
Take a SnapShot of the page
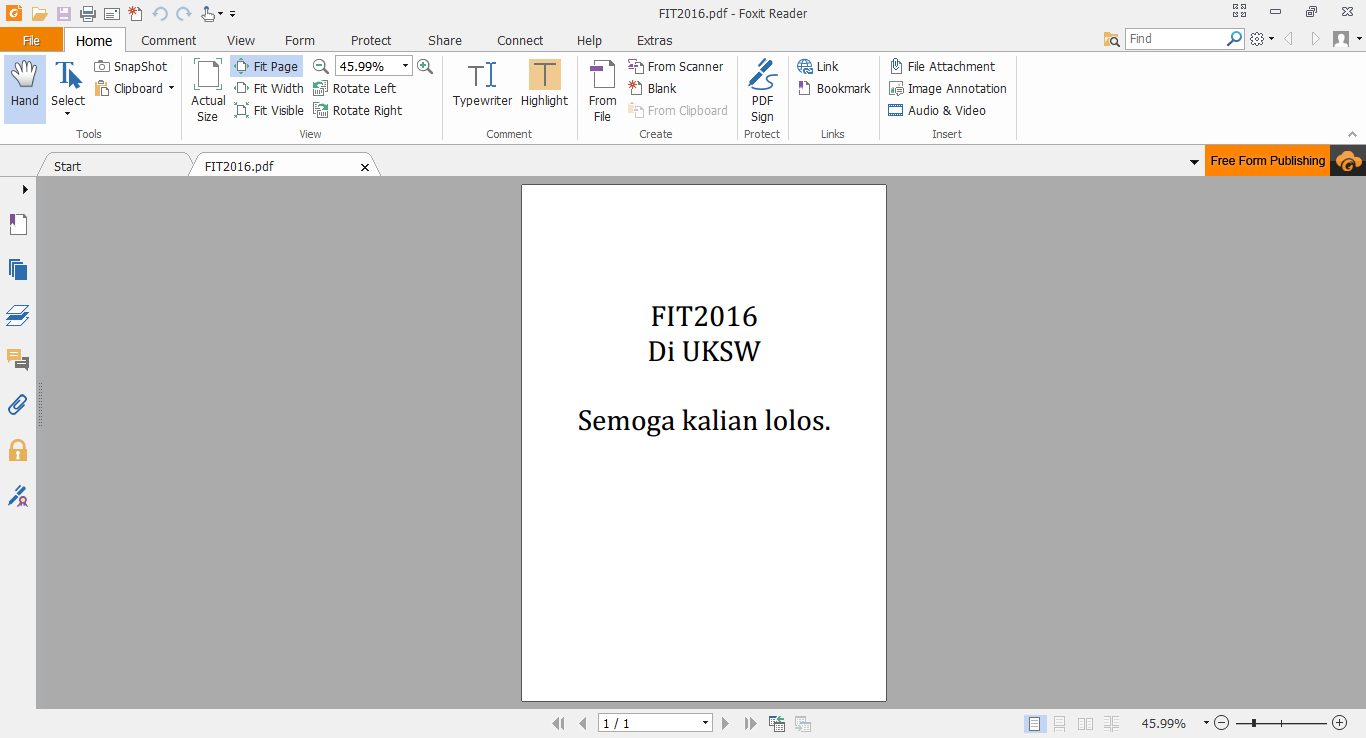click(131, 66)
